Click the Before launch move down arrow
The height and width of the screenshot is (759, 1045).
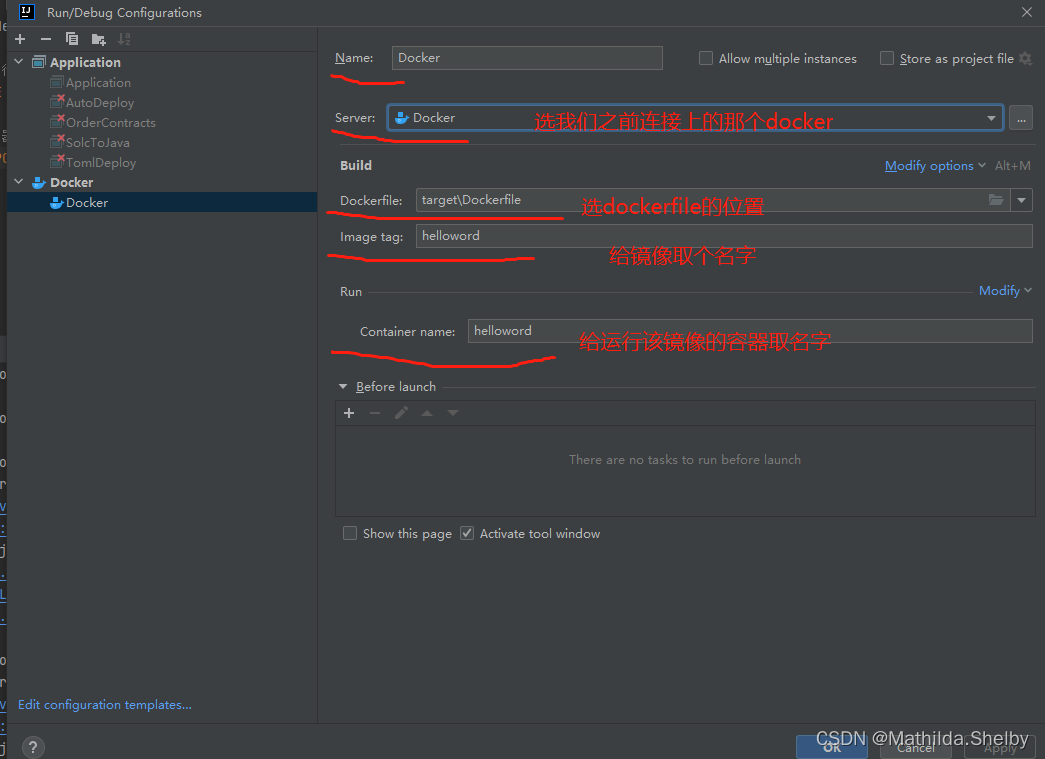(x=453, y=413)
